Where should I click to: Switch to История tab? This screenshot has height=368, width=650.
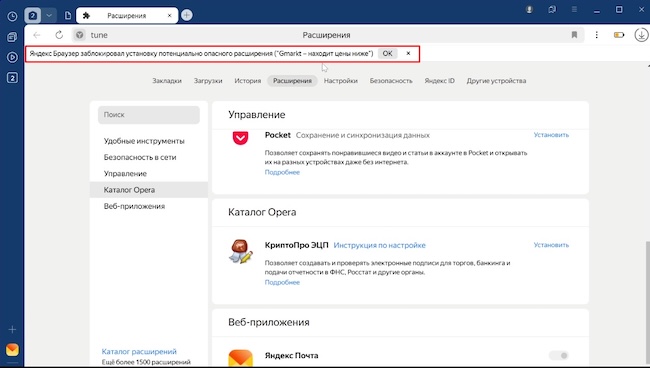tap(248, 81)
